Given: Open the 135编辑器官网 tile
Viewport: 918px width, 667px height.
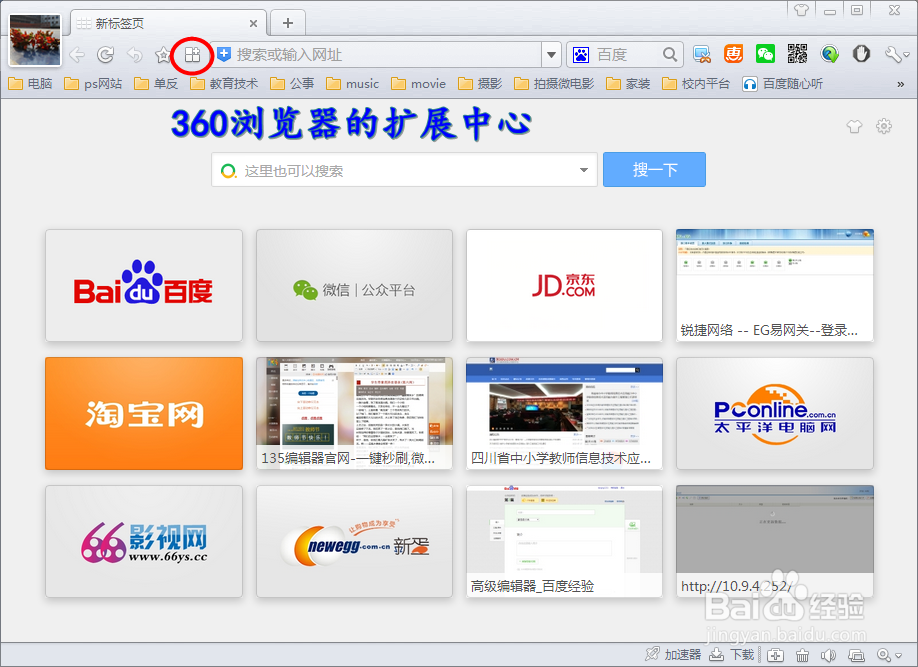Looking at the screenshot, I should [x=354, y=413].
